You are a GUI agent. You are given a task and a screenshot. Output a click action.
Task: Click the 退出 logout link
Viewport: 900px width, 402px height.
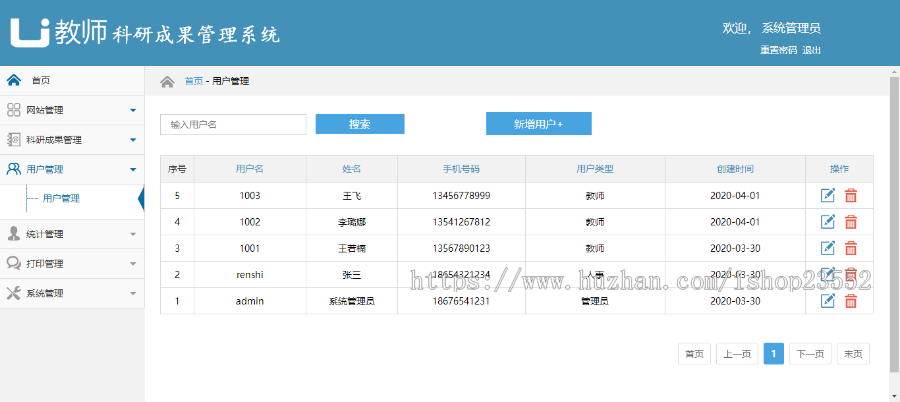tap(811, 50)
